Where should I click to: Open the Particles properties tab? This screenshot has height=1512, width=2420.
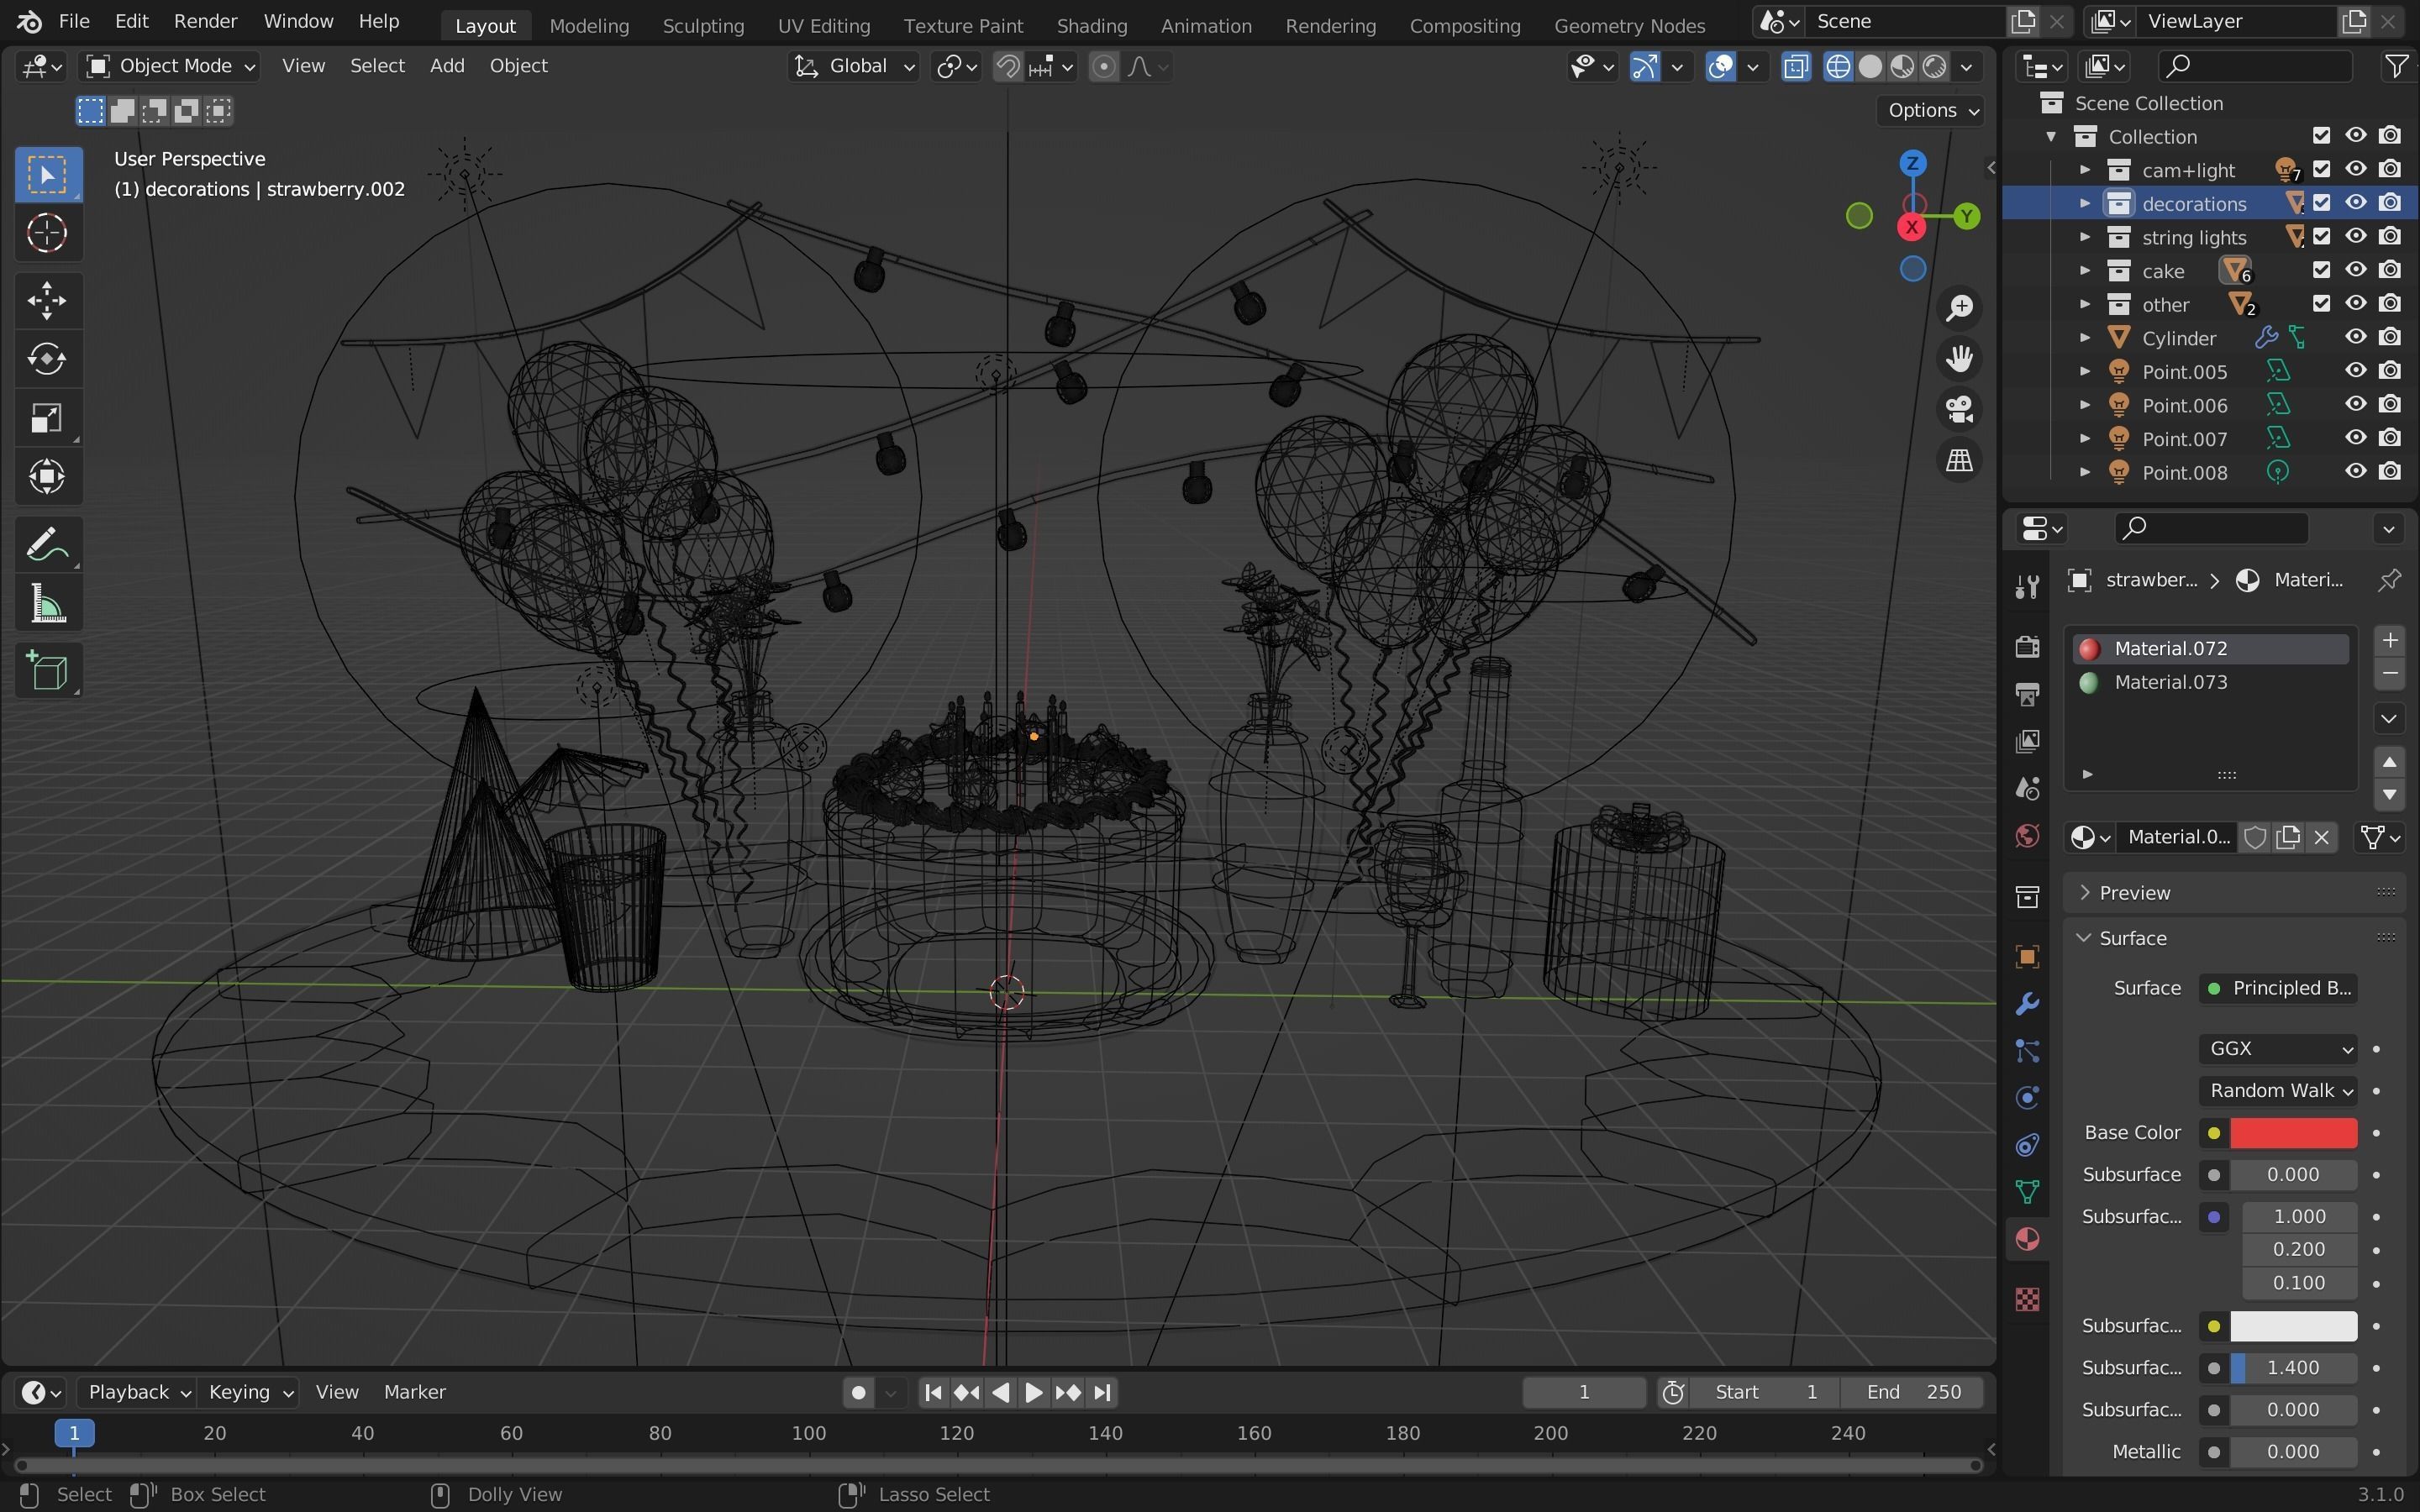(x=2027, y=1051)
